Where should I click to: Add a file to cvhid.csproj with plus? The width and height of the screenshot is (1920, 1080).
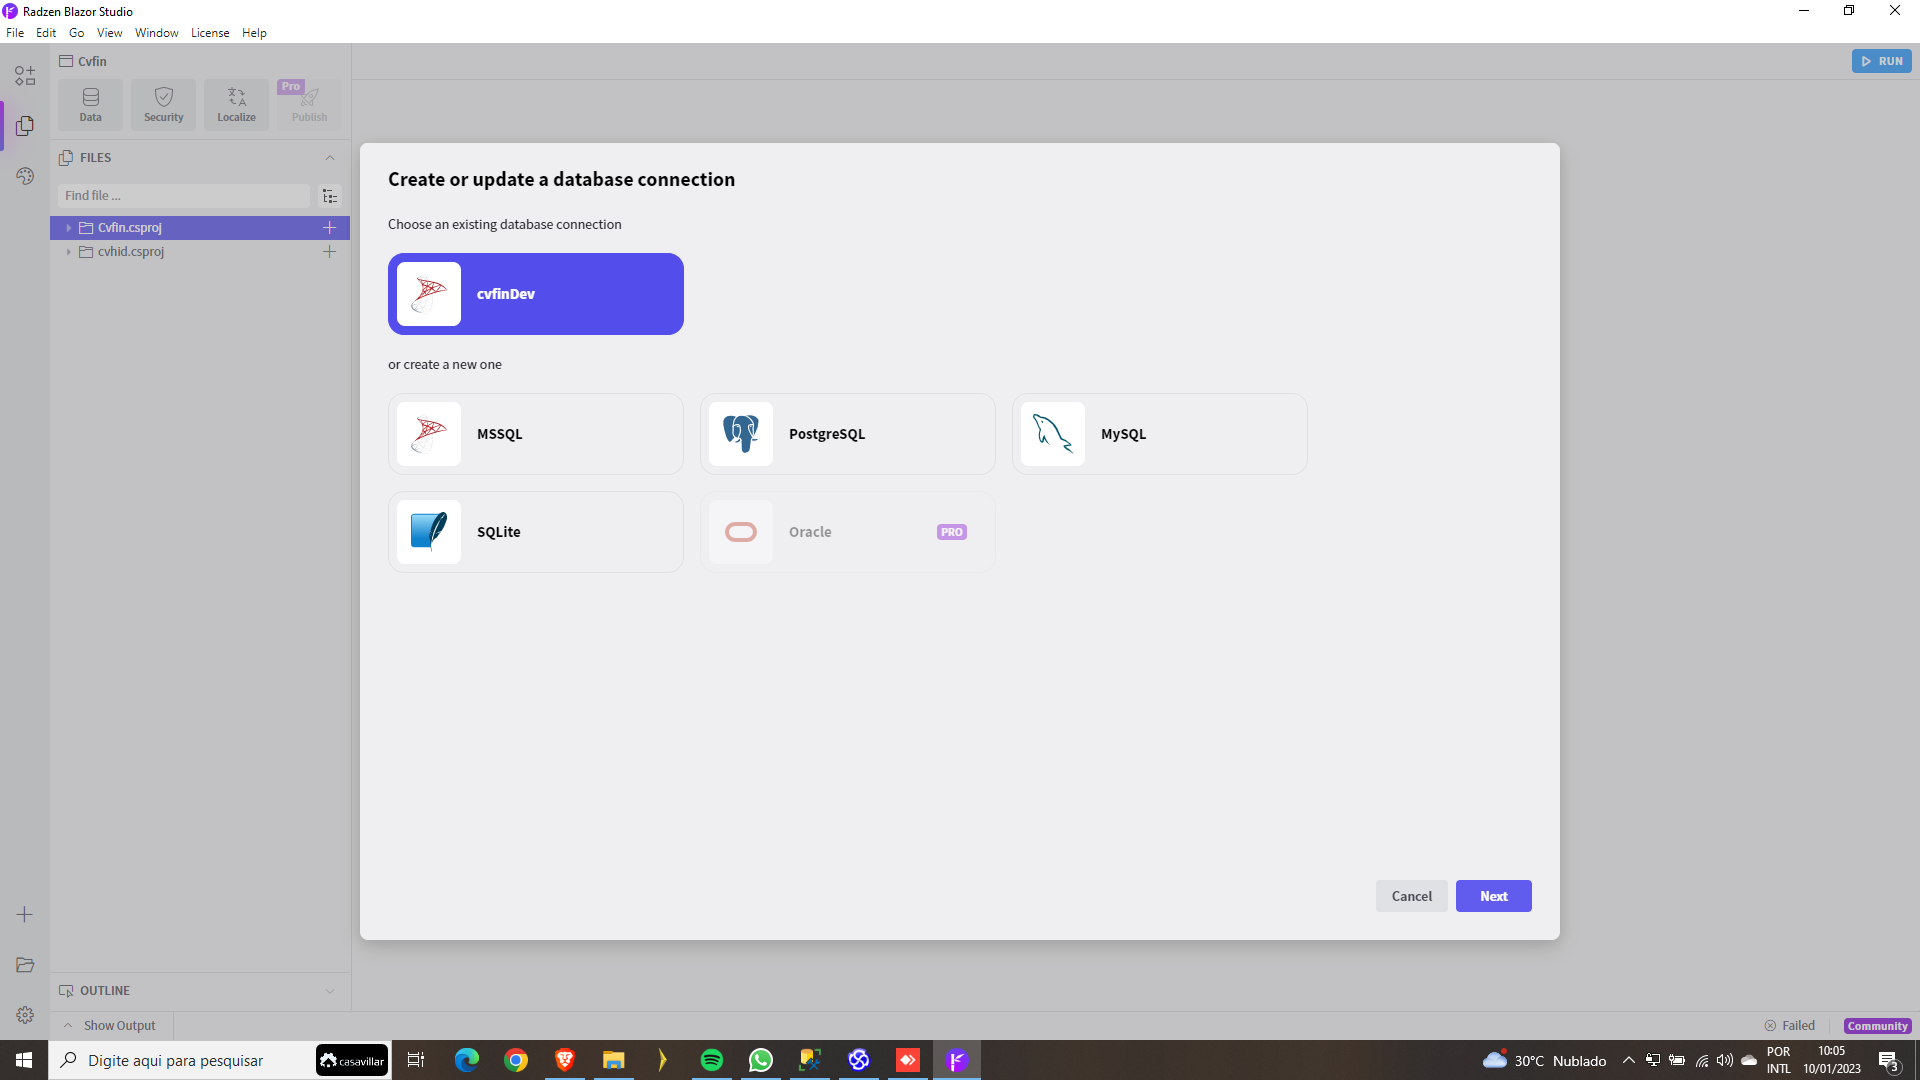(329, 252)
